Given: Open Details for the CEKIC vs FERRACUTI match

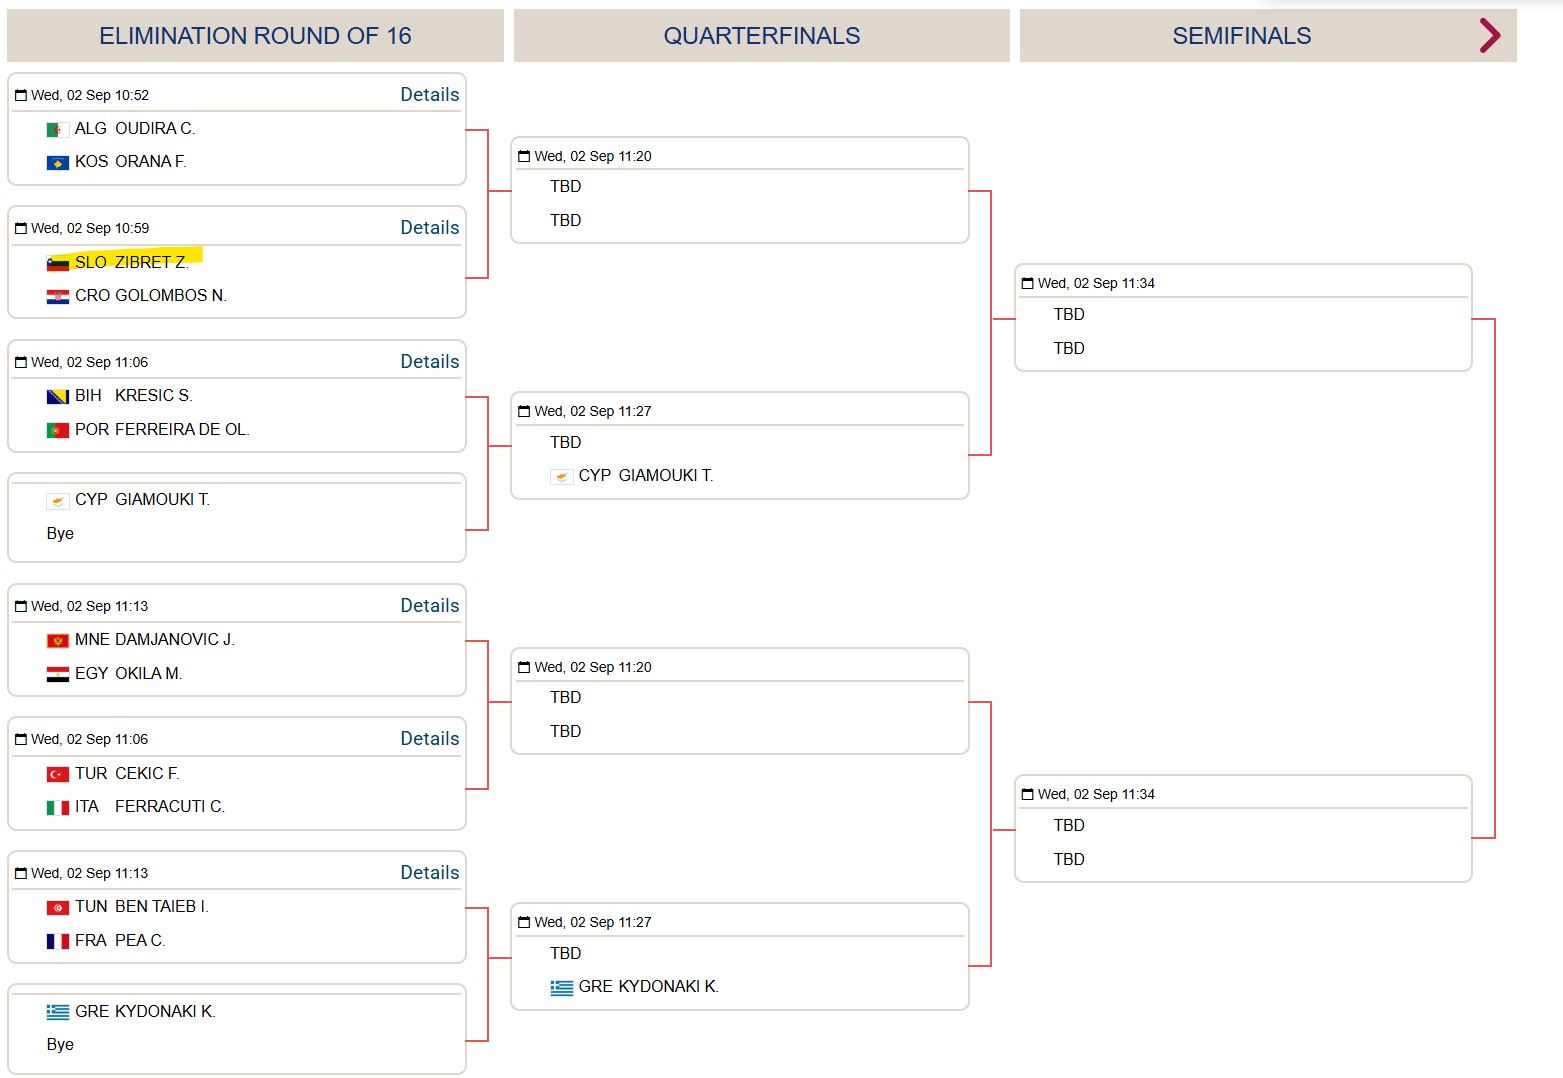Looking at the screenshot, I should [430, 739].
